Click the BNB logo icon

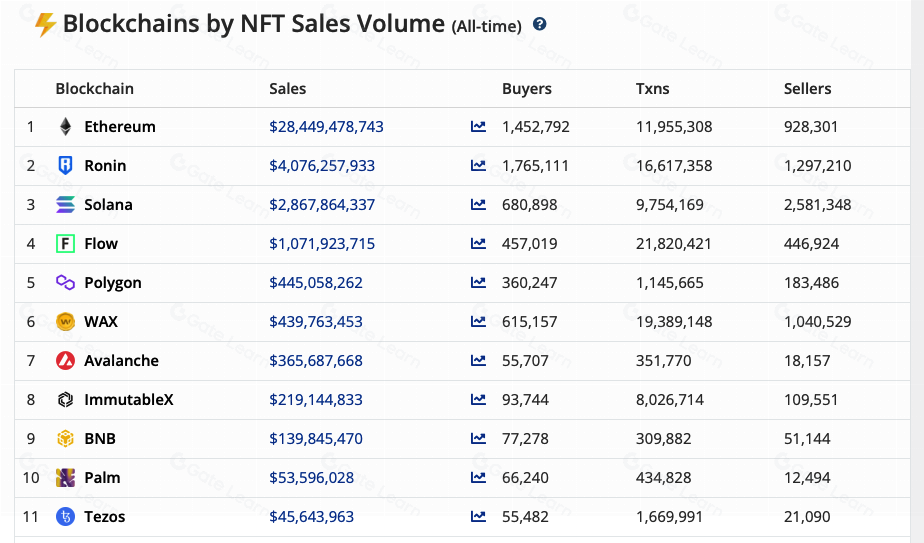point(65,439)
